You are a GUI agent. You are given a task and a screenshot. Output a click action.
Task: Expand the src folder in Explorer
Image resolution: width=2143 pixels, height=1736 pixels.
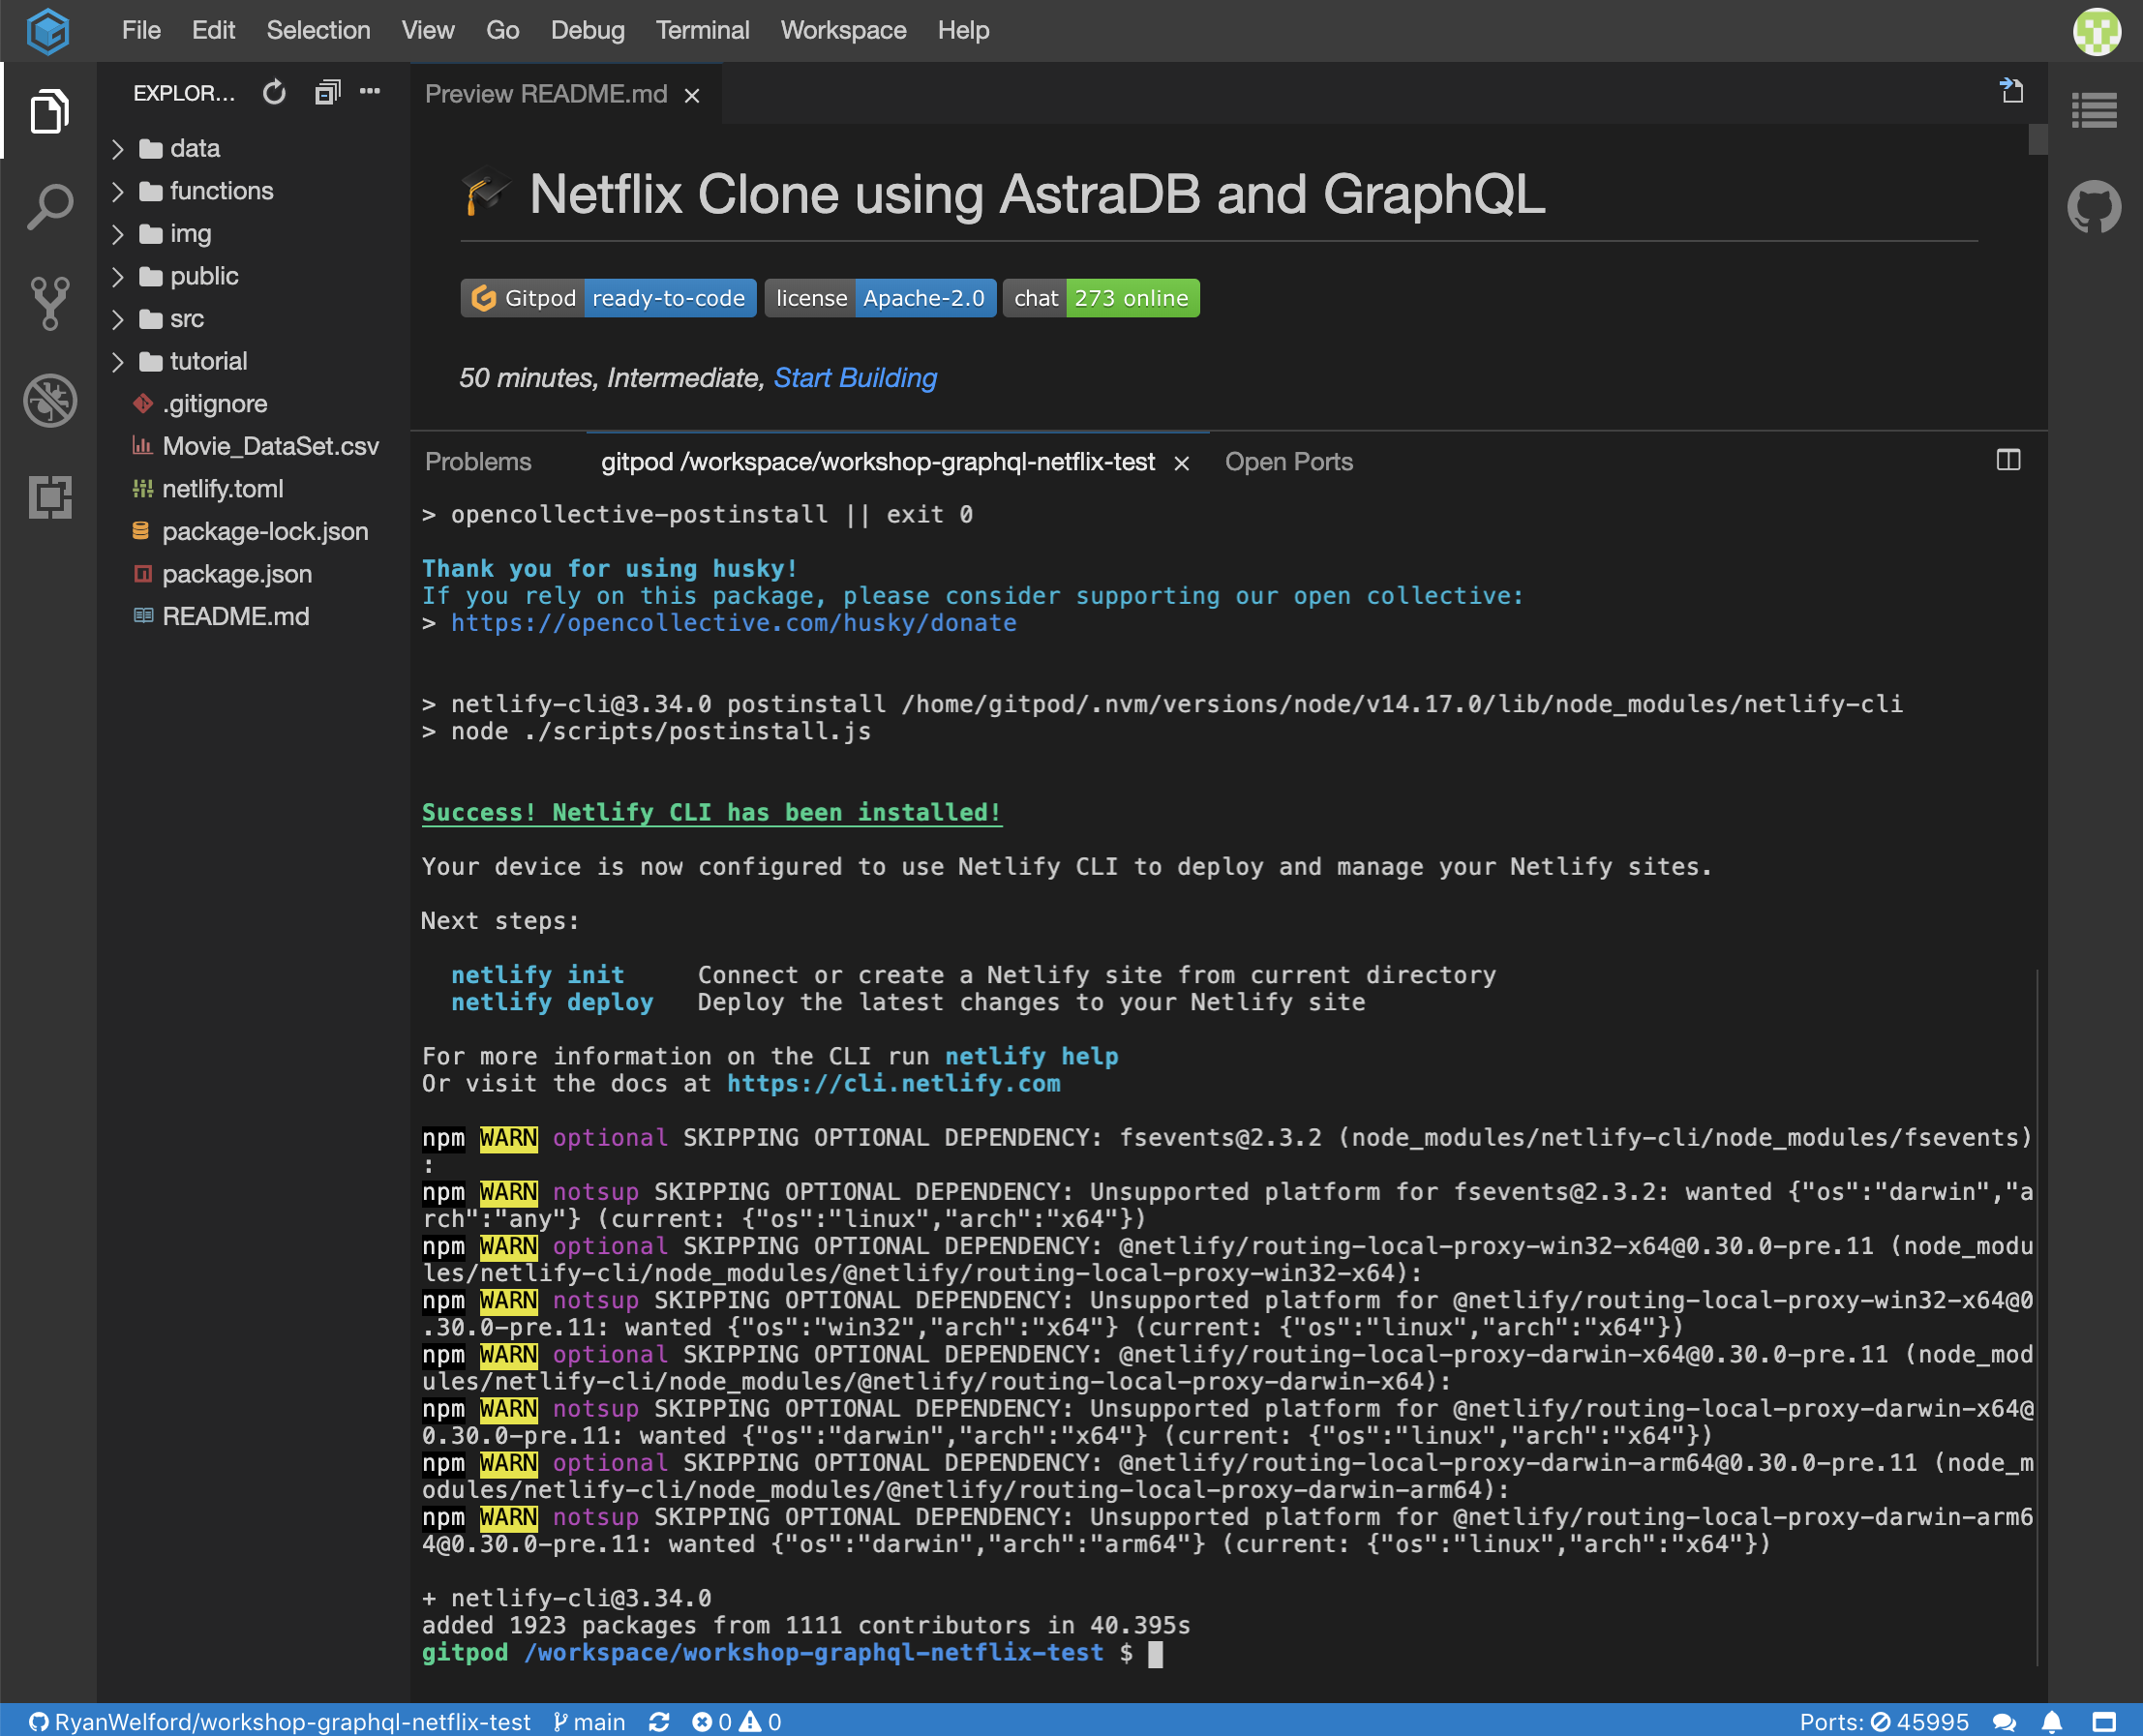[184, 319]
